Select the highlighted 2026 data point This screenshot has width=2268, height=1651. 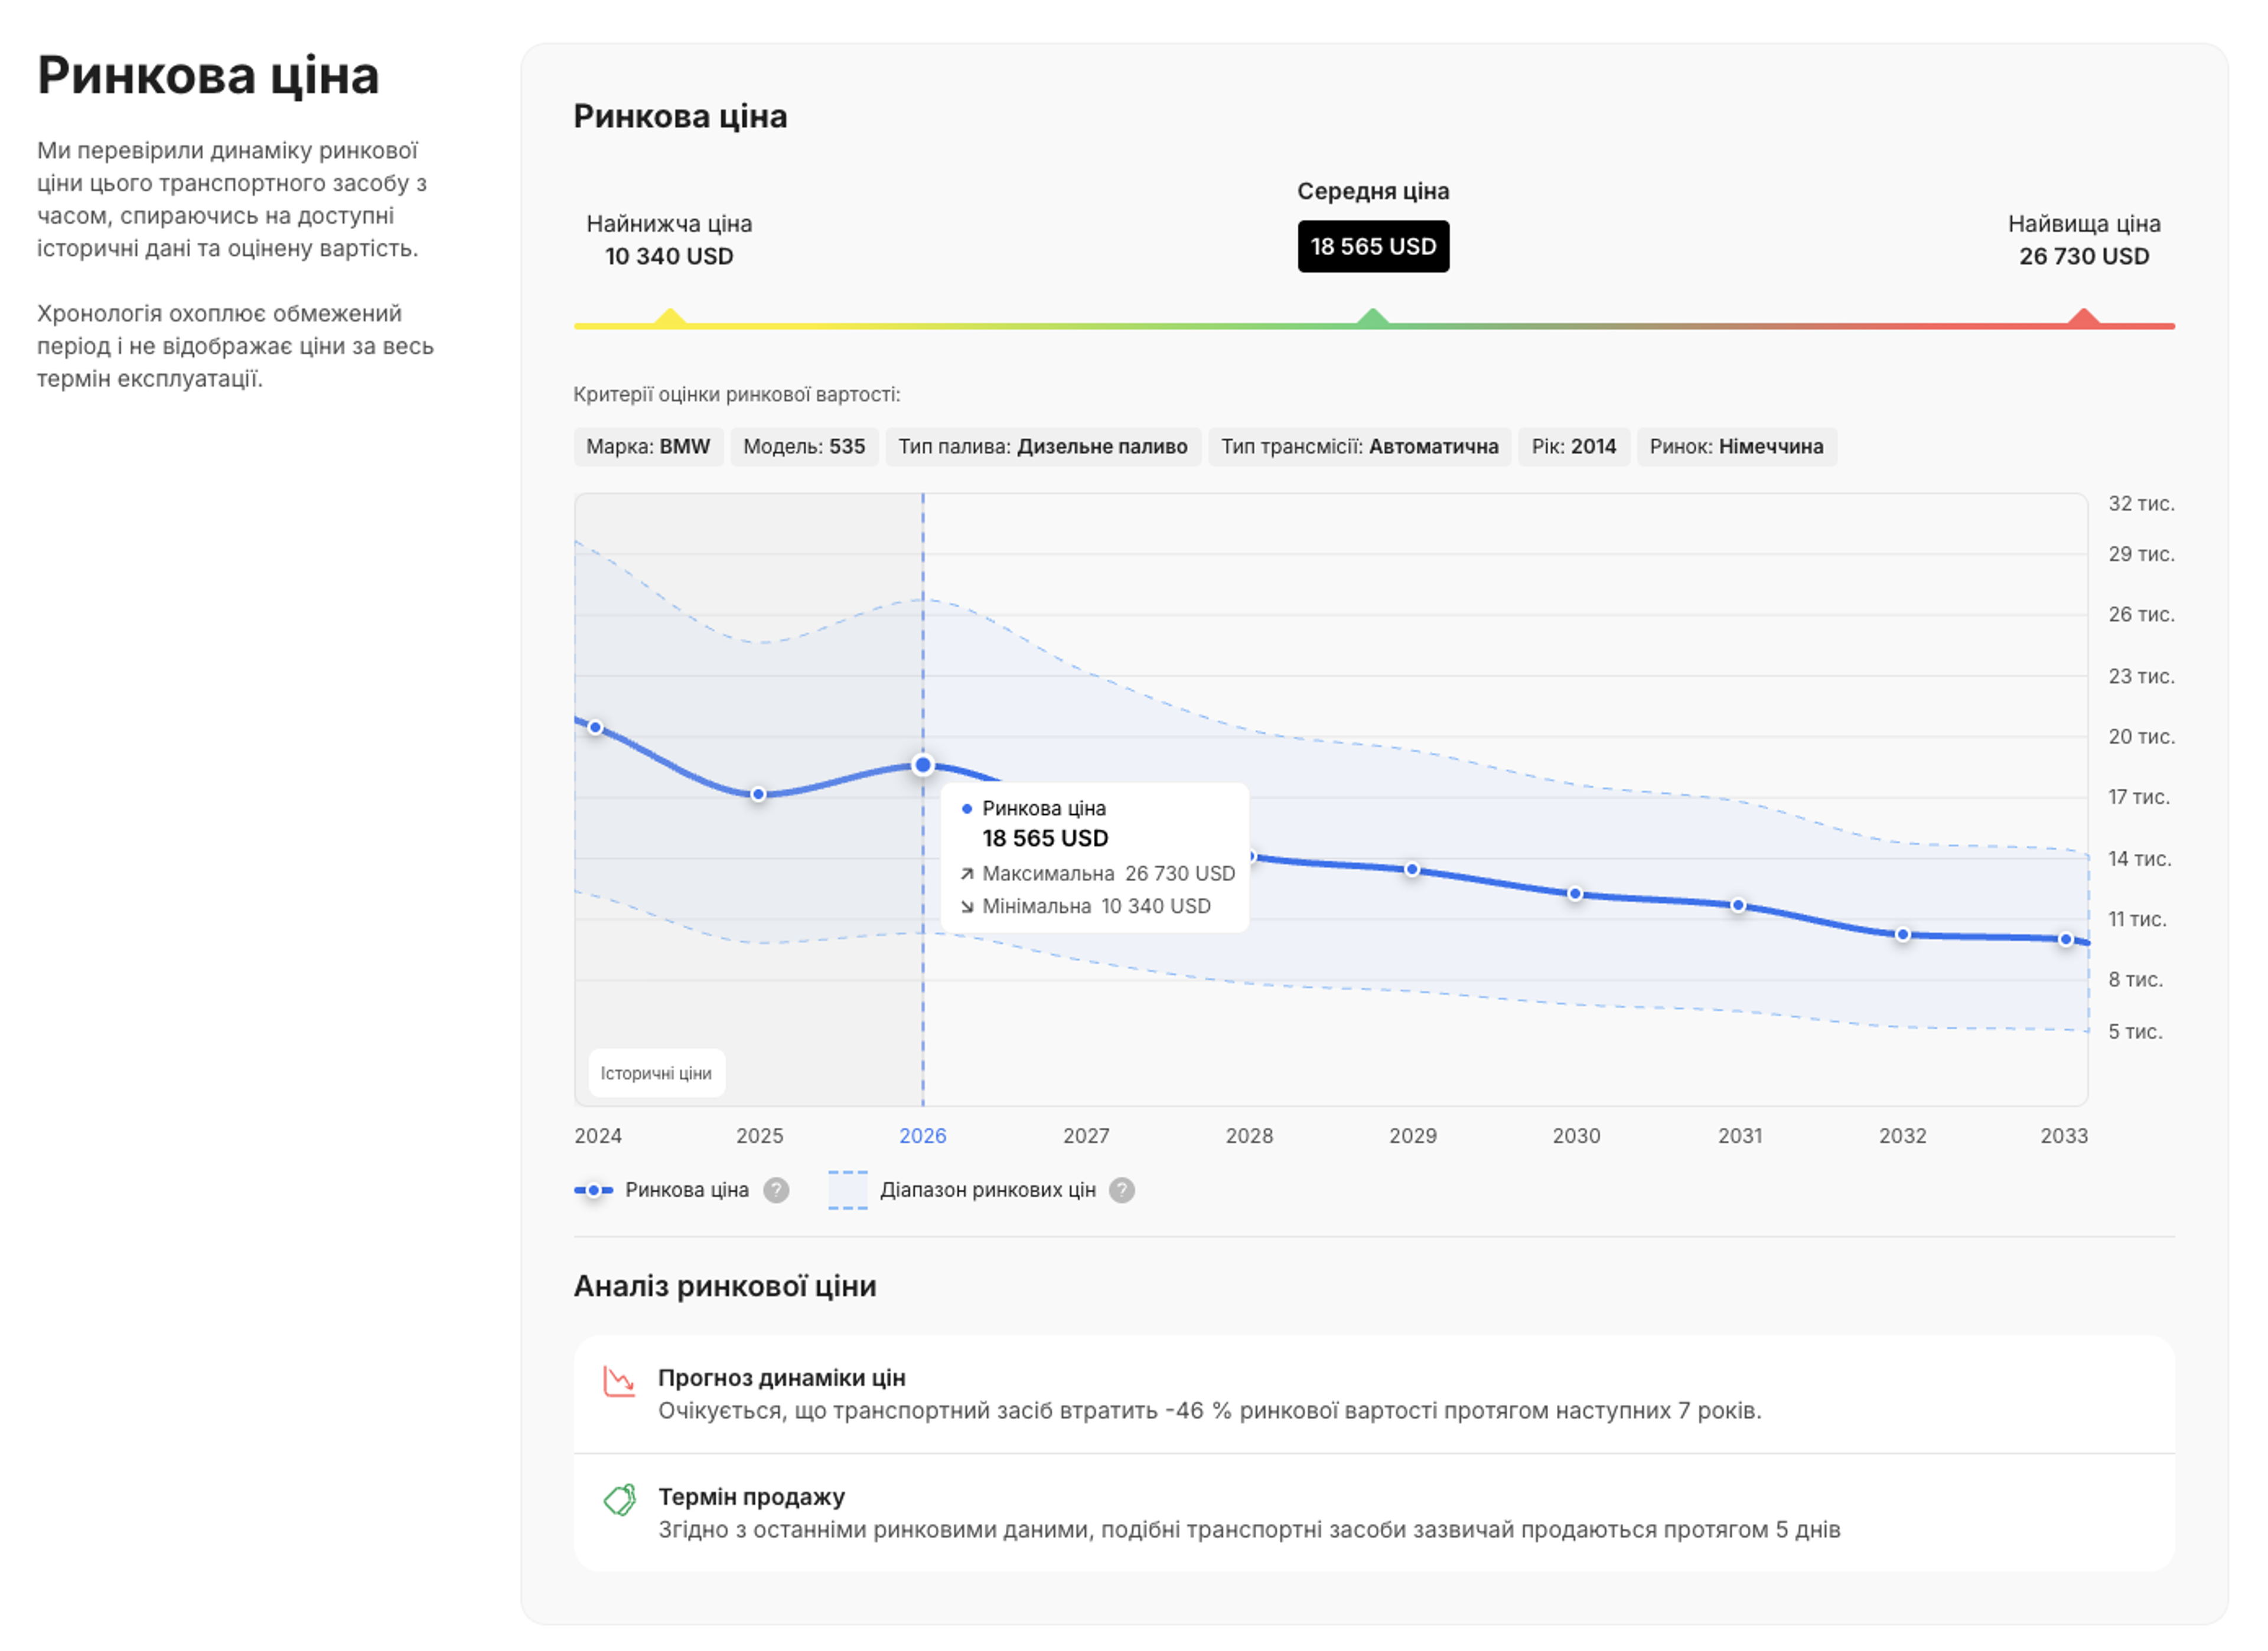923,765
